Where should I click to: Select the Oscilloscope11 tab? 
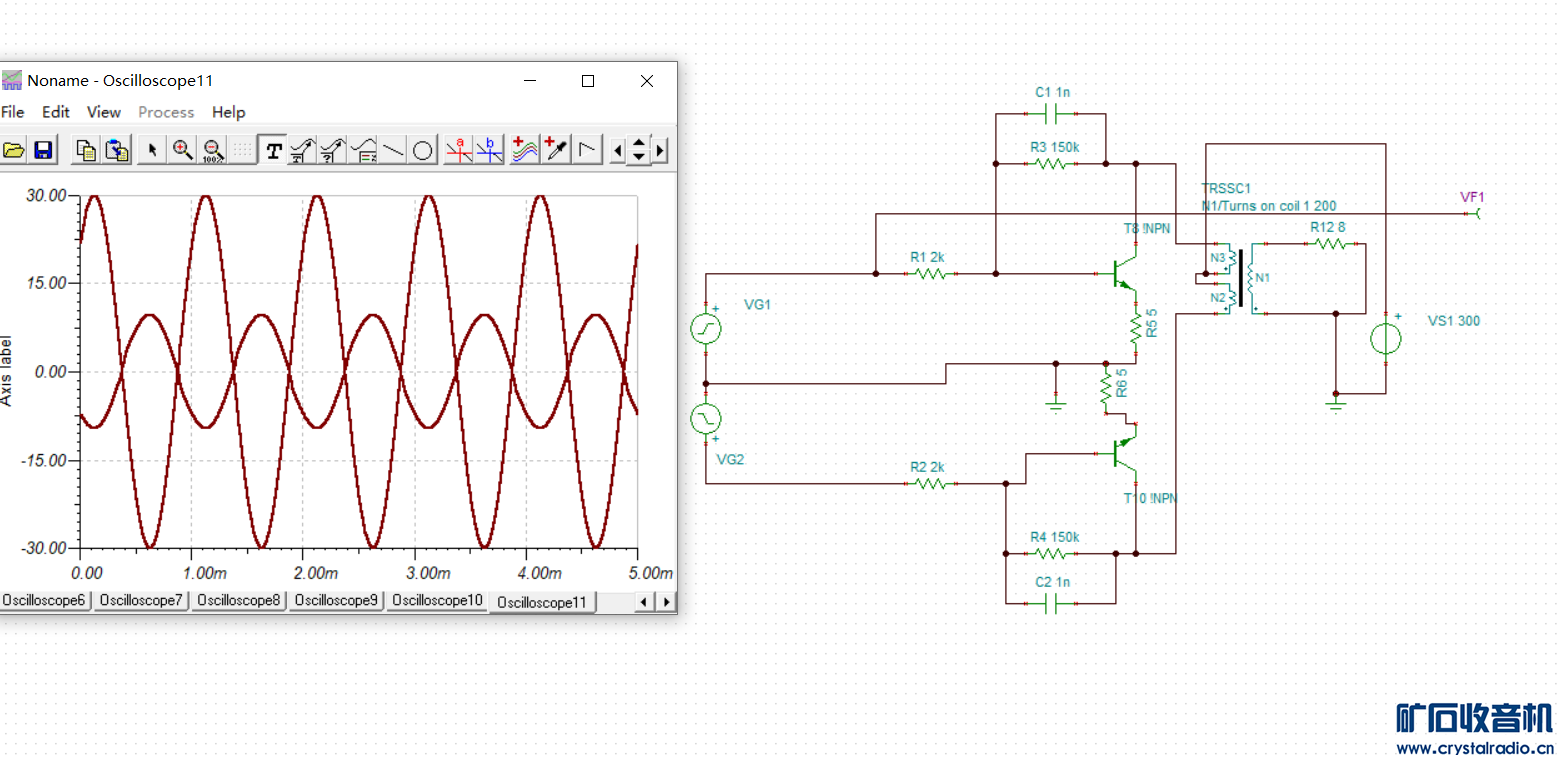(x=542, y=602)
